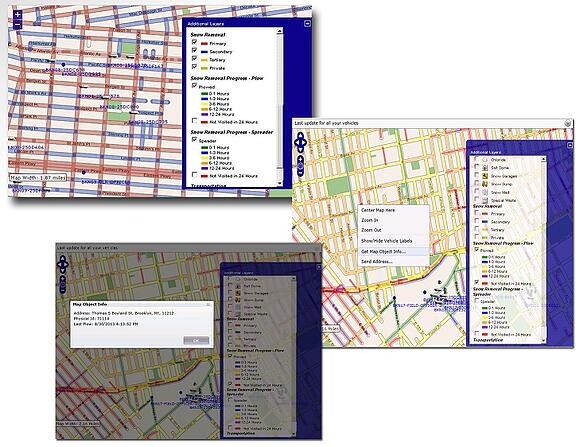This screenshot has height=447, width=580.
Task: Blue Secondary color swatch in top-left panel
Action: (x=204, y=52)
